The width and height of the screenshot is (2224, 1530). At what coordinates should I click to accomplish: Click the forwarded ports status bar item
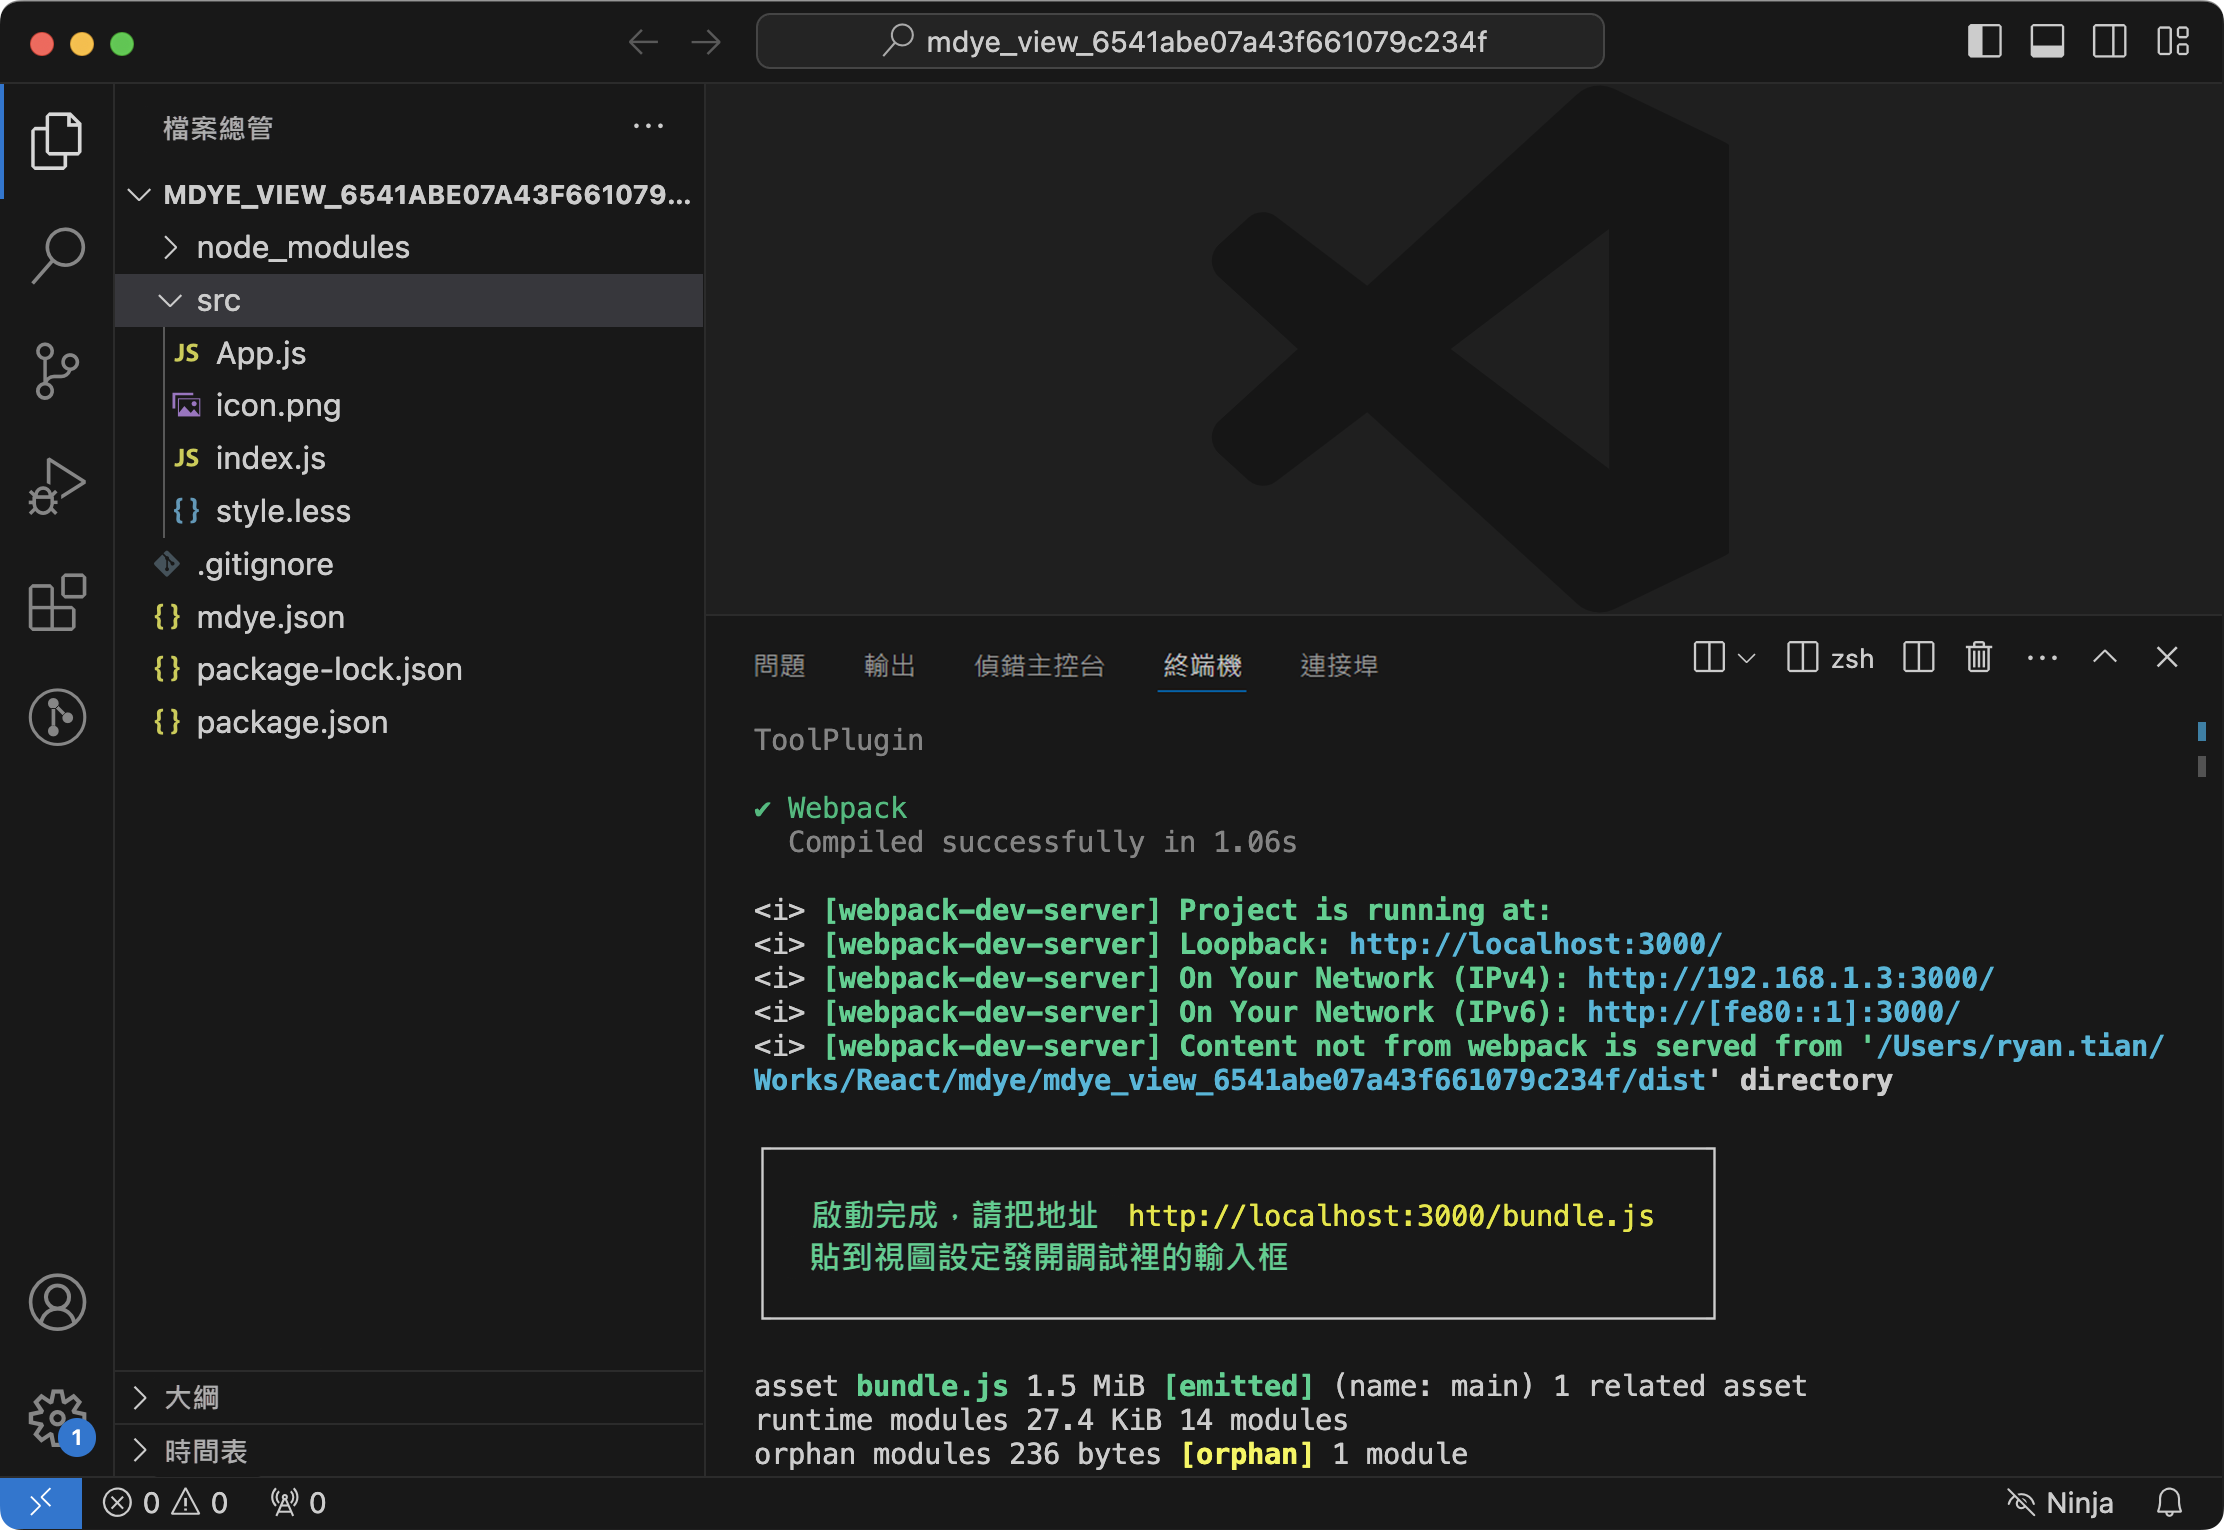pos(298,1503)
